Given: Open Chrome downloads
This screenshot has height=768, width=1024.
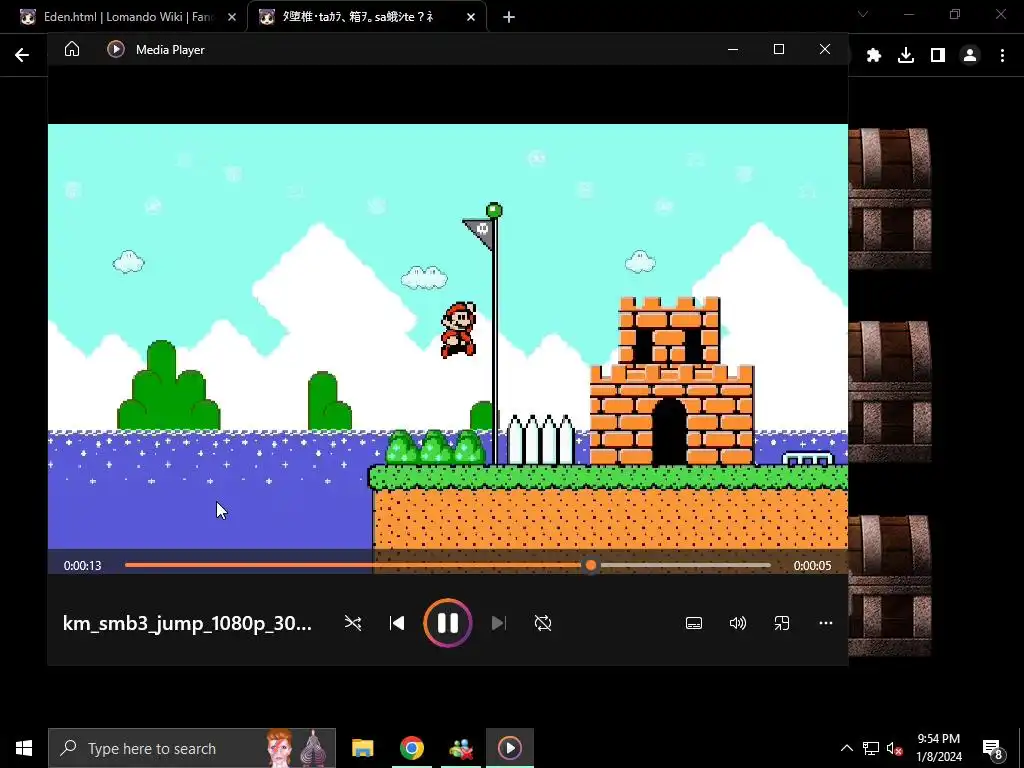Looking at the screenshot, I should click(906, 55).
